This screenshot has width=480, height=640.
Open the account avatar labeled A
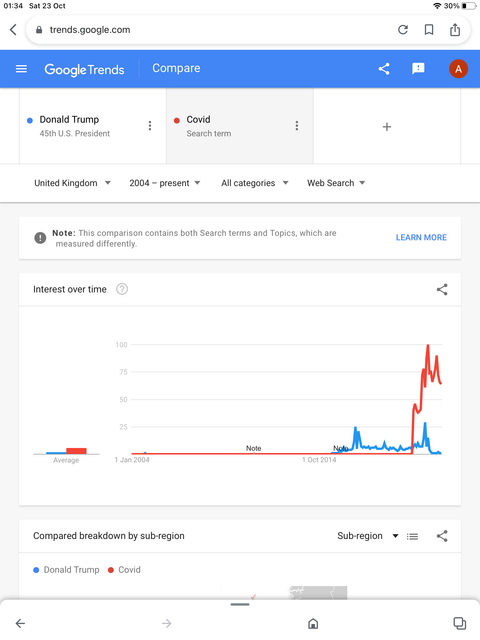(458, 69)
